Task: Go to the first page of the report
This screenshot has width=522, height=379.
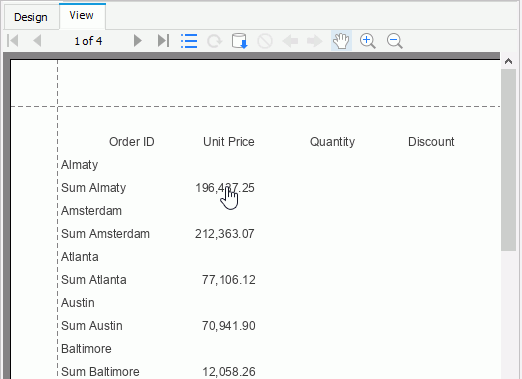Action: pyautogui.click(x=13, y=41)
